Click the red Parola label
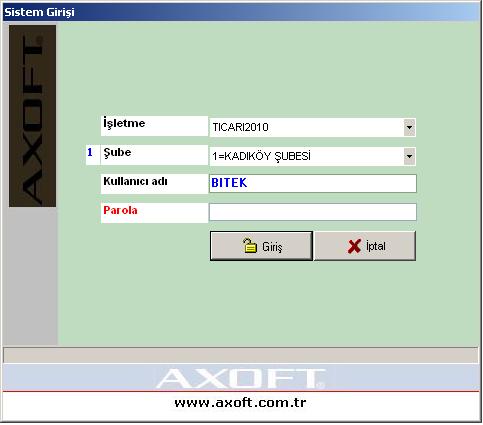 (x=154, y=213)
